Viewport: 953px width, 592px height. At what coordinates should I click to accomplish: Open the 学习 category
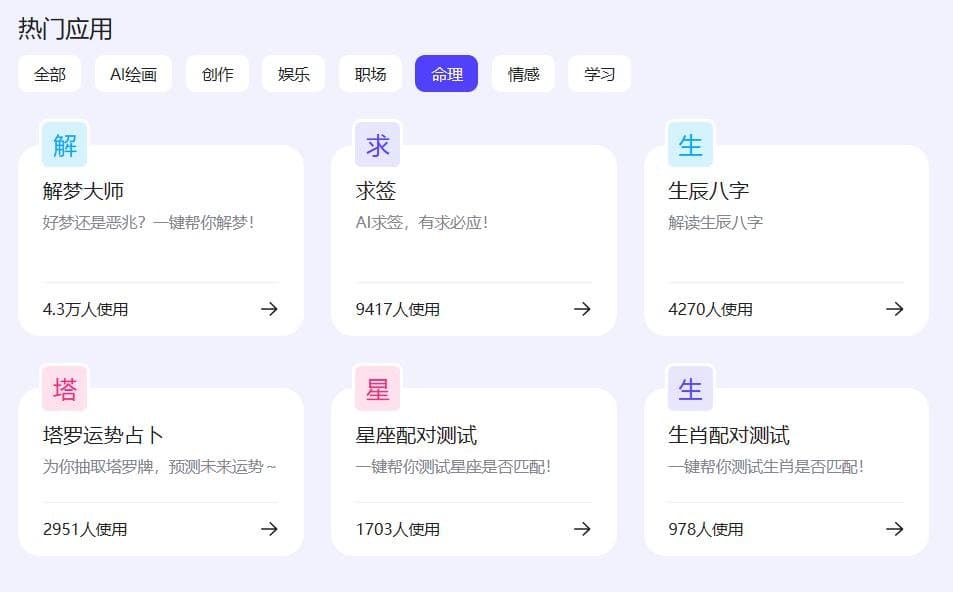(x=599, y=73)
